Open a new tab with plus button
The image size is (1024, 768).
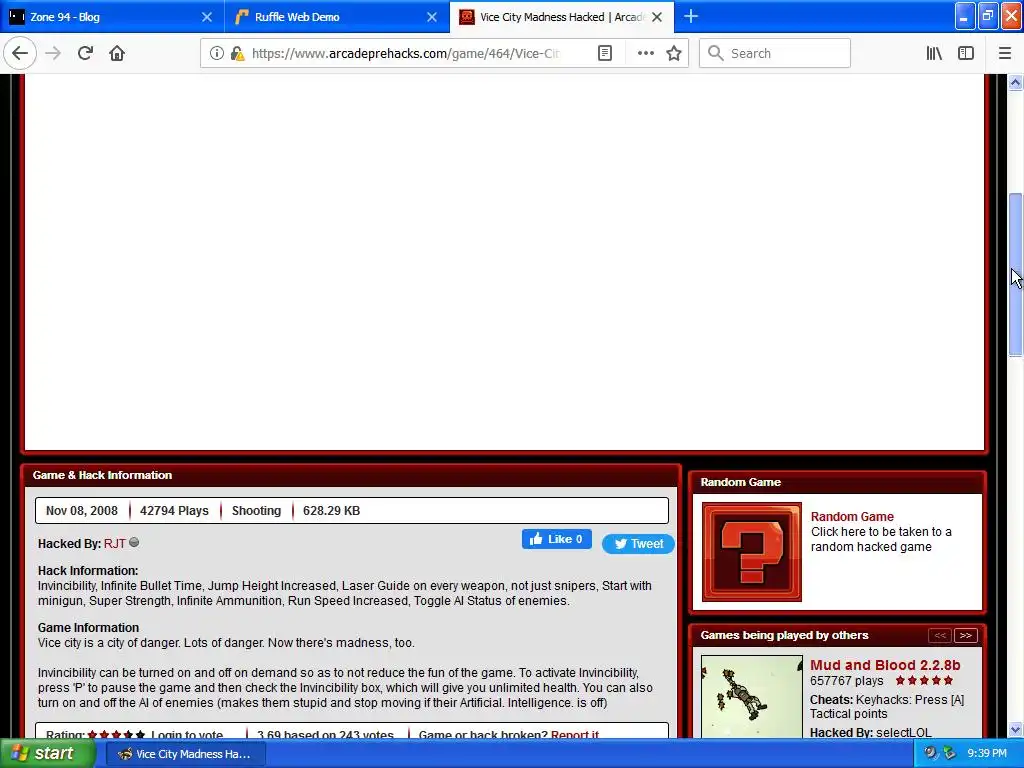coord(691,16)
